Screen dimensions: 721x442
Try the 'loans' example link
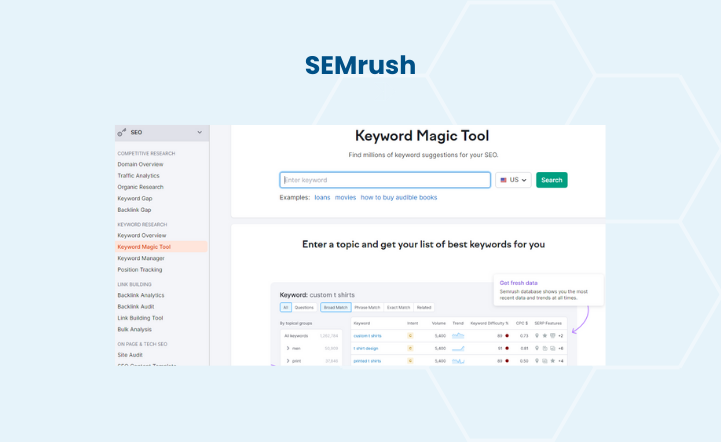322,197
